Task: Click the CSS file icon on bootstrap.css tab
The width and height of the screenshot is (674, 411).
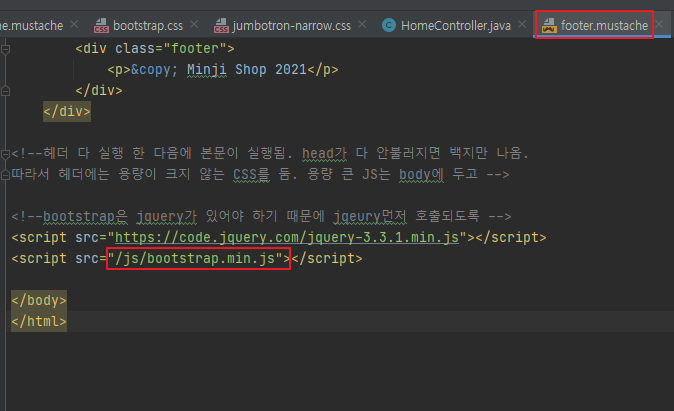Action: (101, 26)
